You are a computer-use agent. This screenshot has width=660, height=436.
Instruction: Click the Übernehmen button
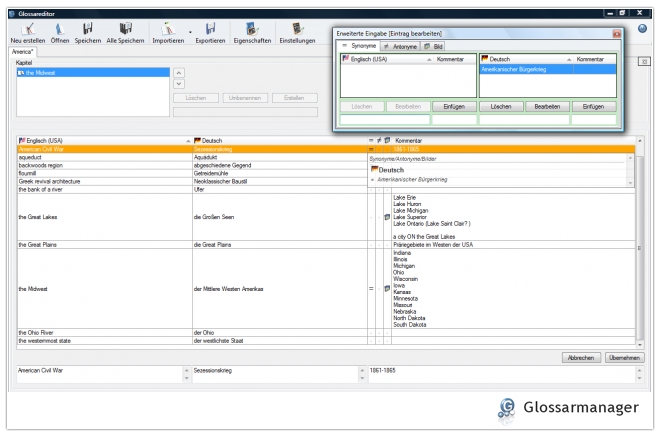coord(623,357)
